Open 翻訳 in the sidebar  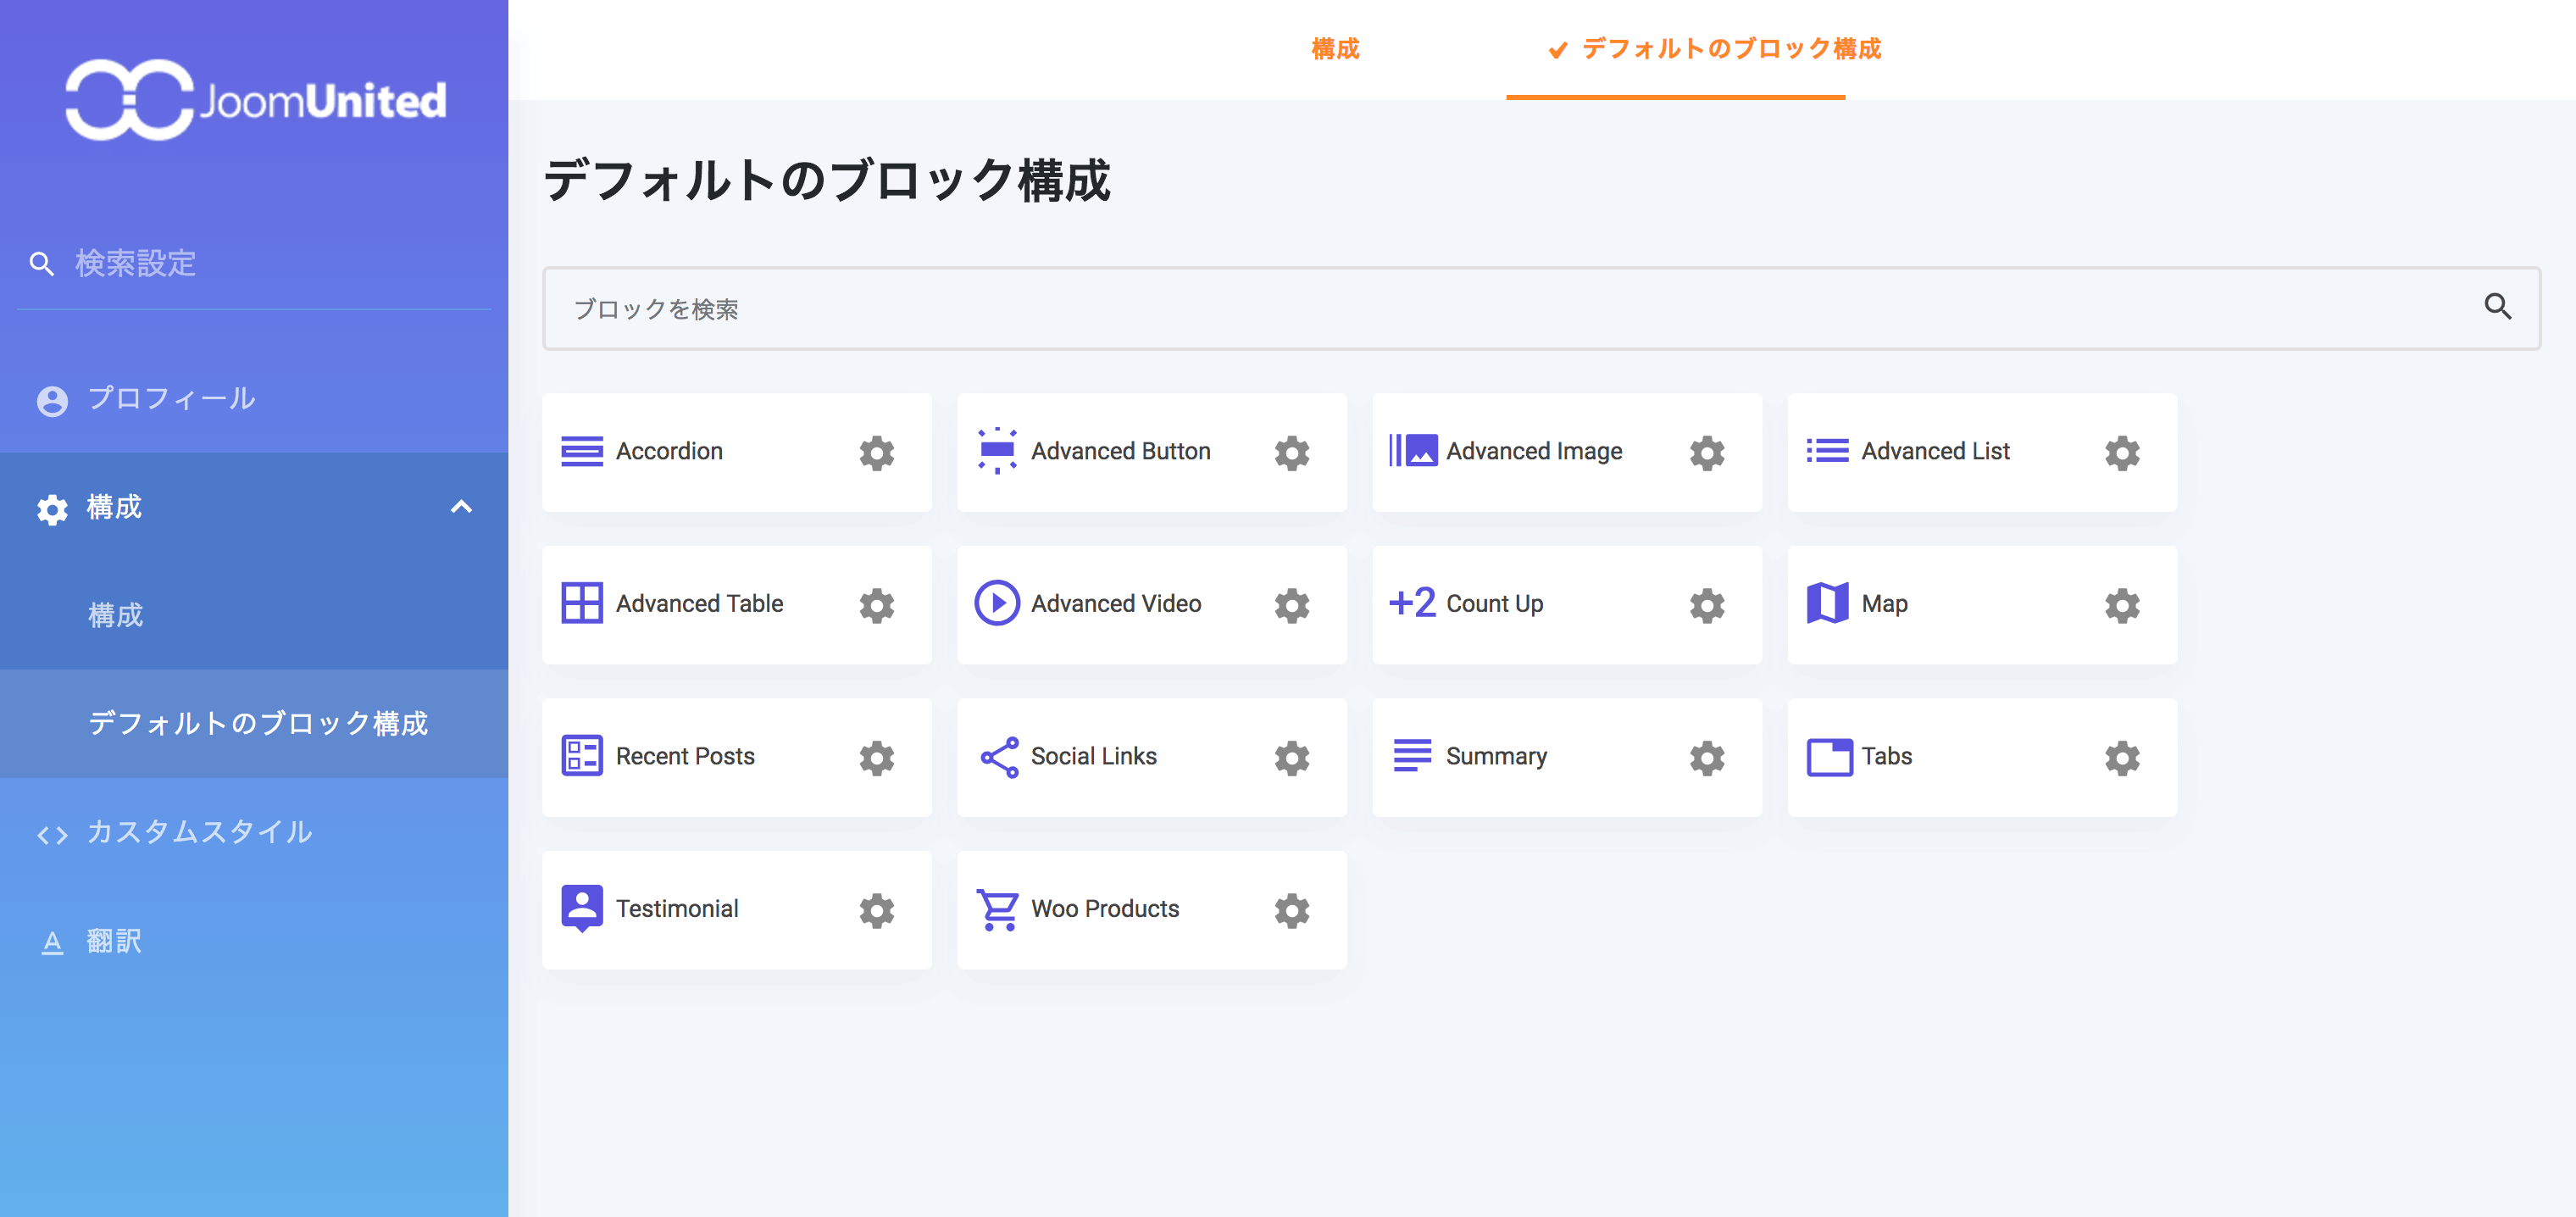click(x=254, y=941)
